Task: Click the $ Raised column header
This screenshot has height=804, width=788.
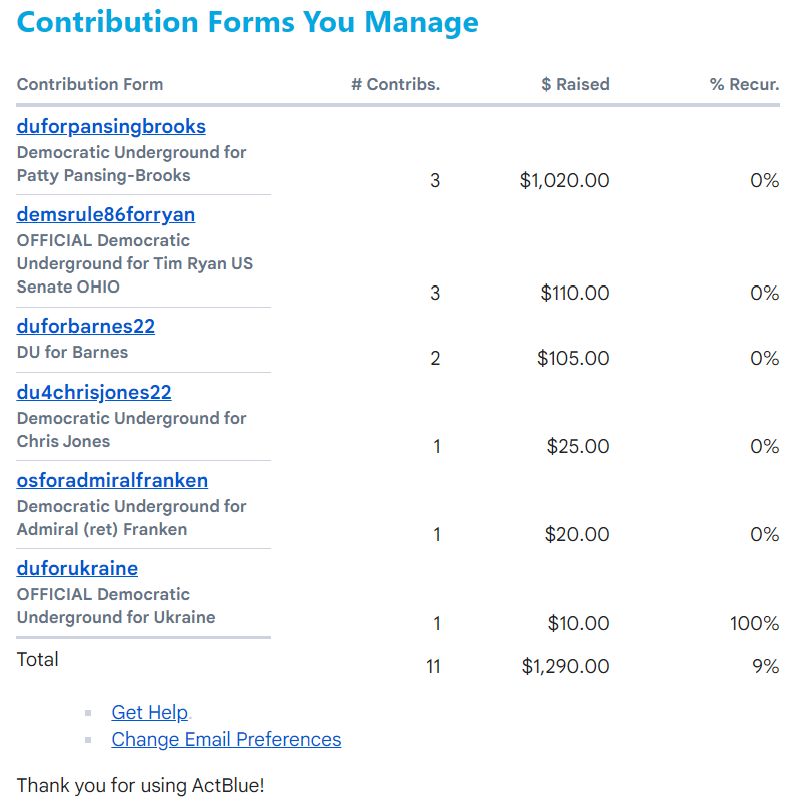Action: [575, 84]
